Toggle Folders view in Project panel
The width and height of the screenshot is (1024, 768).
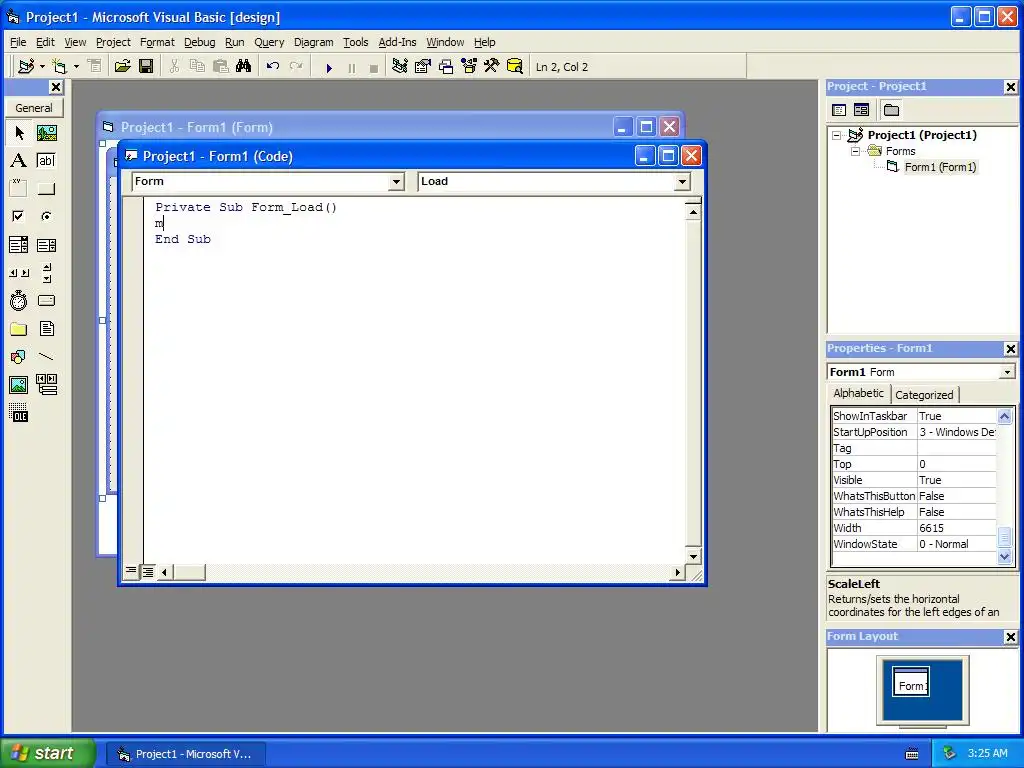pos(891,110)
